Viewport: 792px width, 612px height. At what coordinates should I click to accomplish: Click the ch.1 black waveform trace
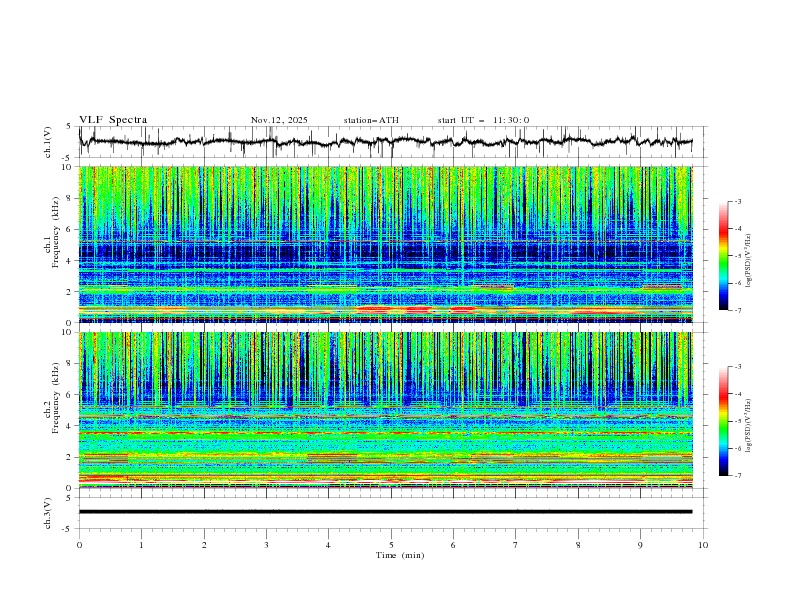(x=385, y=142)
